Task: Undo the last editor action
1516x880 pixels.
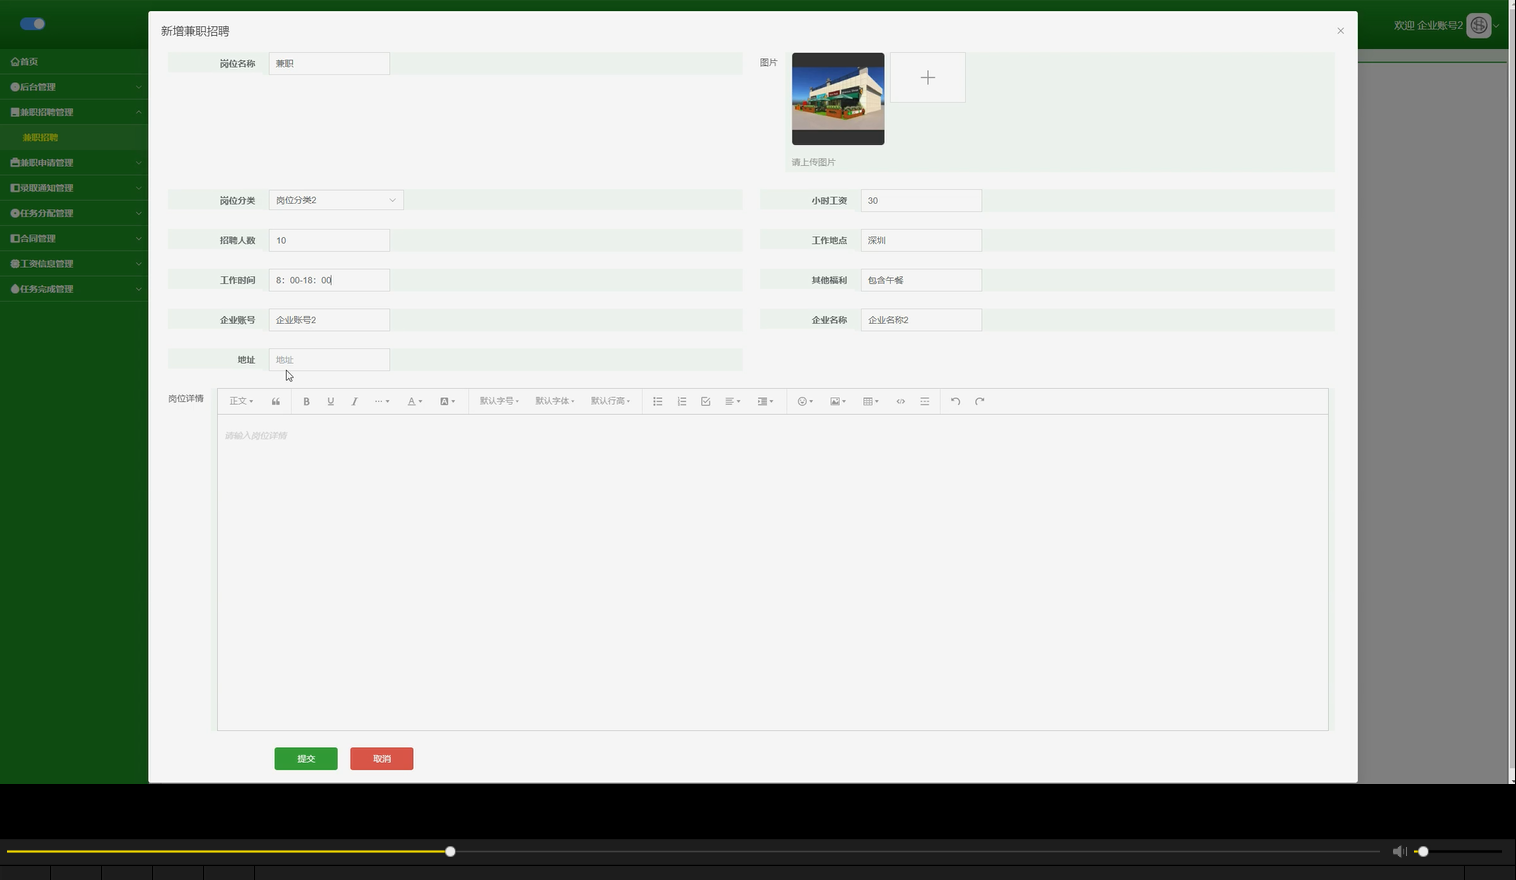Action: point(956,401)
